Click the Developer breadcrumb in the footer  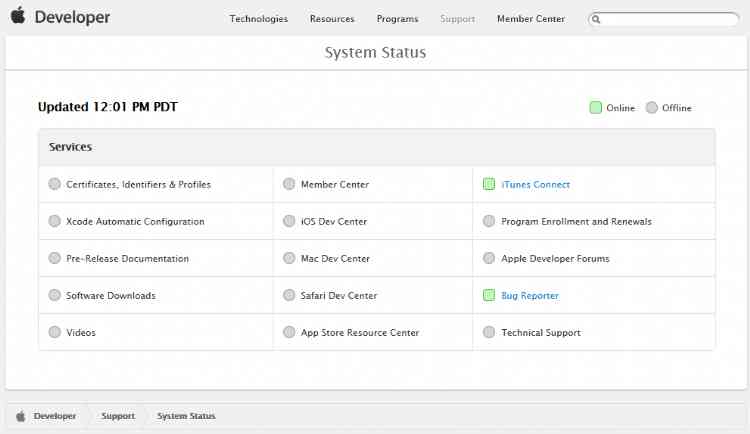click(55, 416)
